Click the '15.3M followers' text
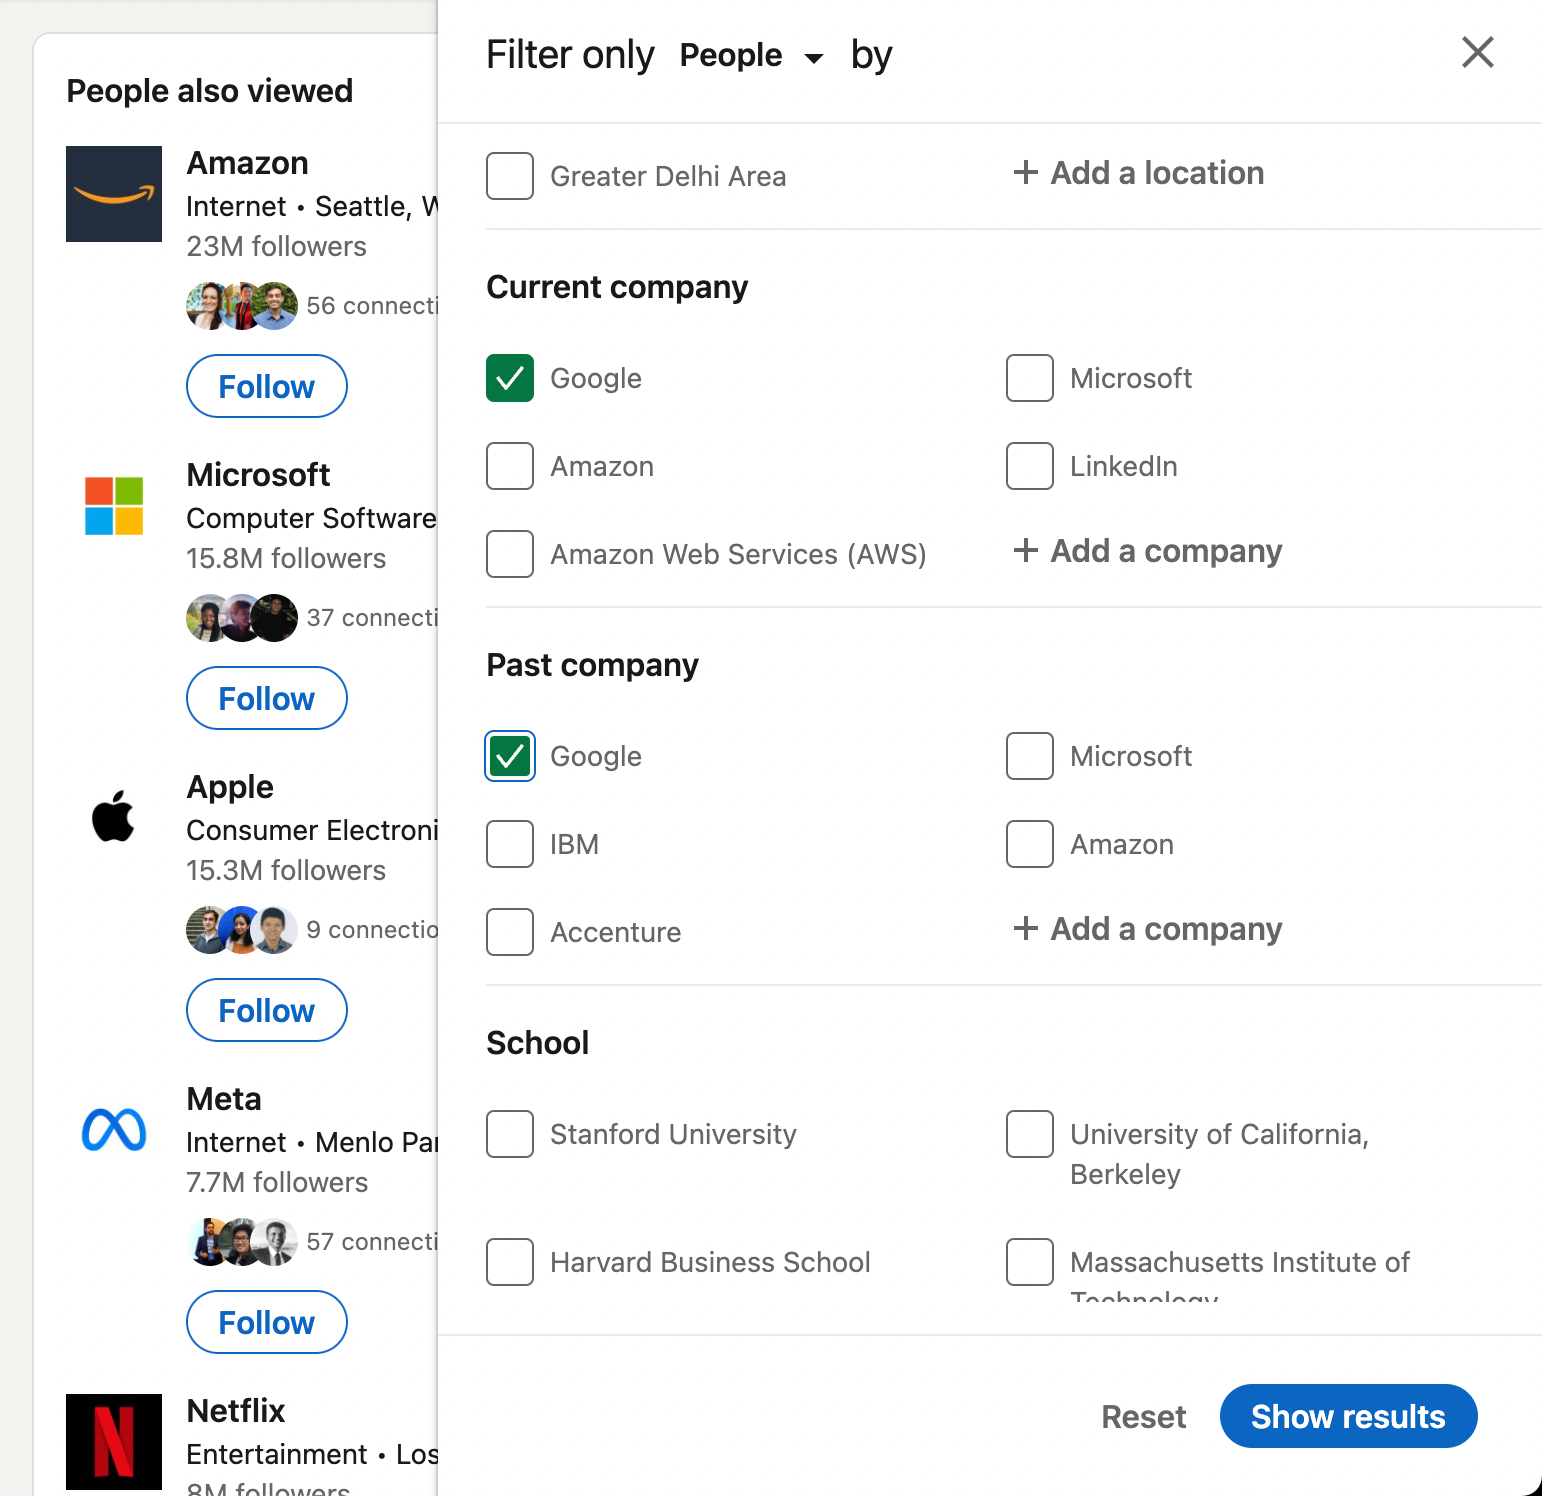1542x1496 pixels. [286, 870]
